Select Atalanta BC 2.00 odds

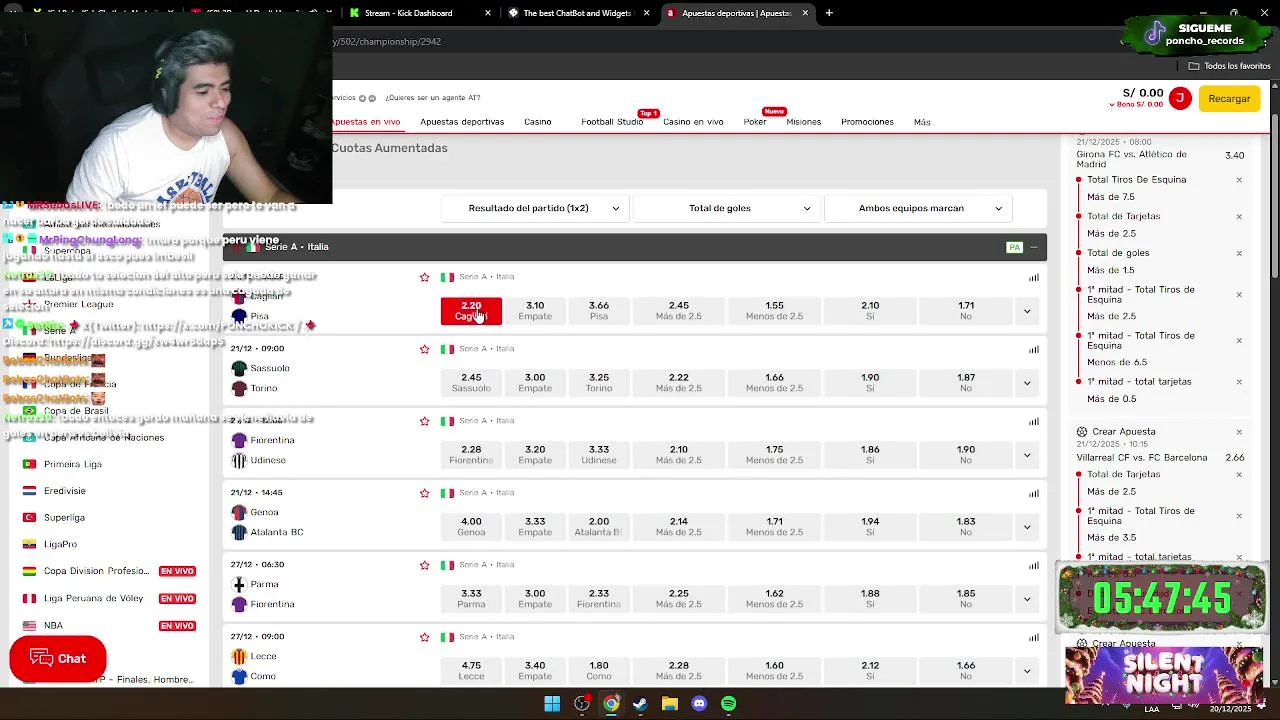click(599, 527)
